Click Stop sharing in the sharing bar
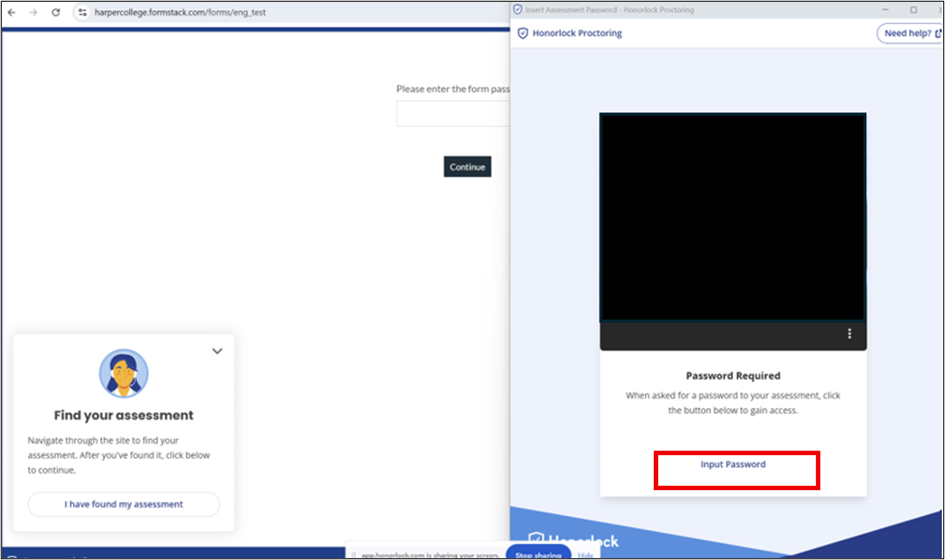The image size is (945, 560). 537,554
